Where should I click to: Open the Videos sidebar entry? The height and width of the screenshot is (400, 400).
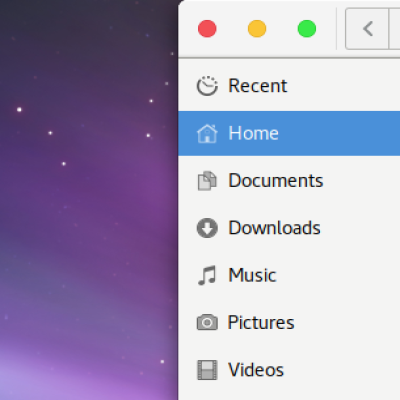click(289, 370)
